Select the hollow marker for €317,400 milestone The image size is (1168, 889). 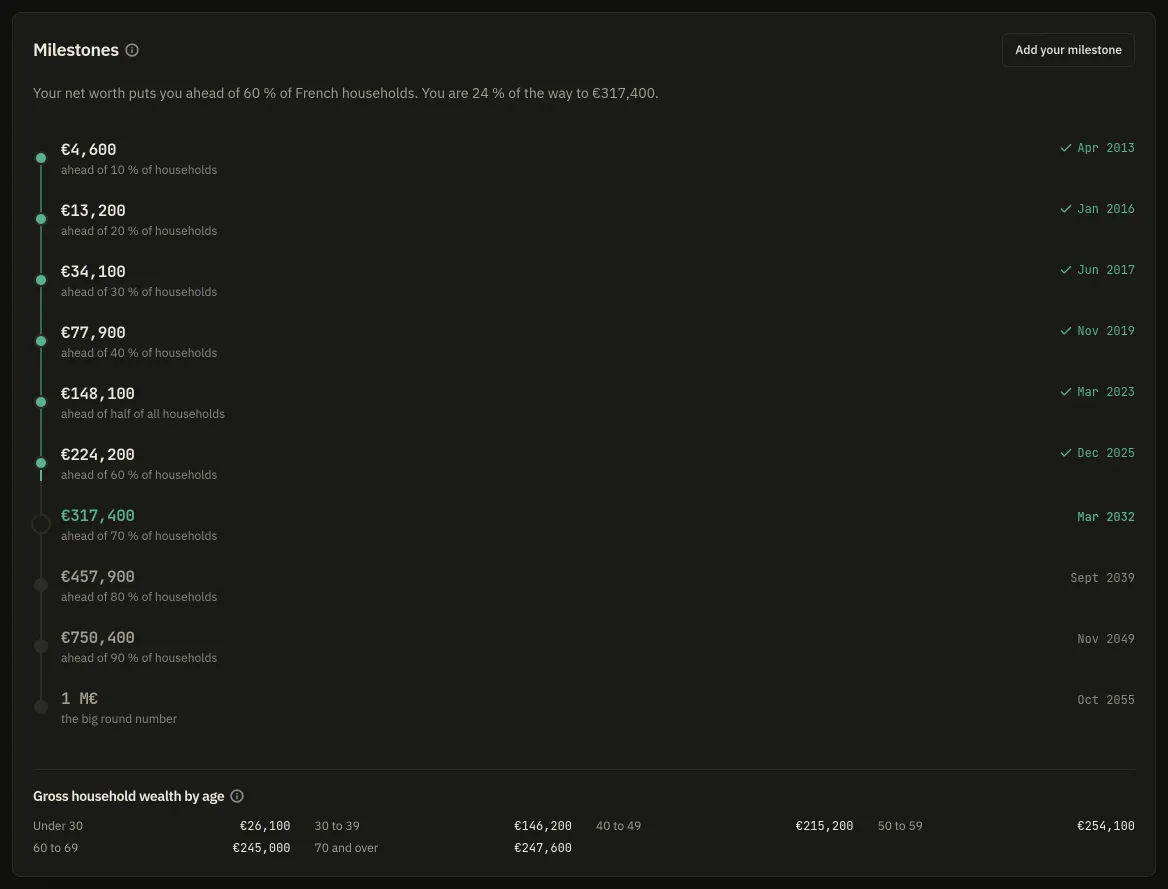(41, 525)
